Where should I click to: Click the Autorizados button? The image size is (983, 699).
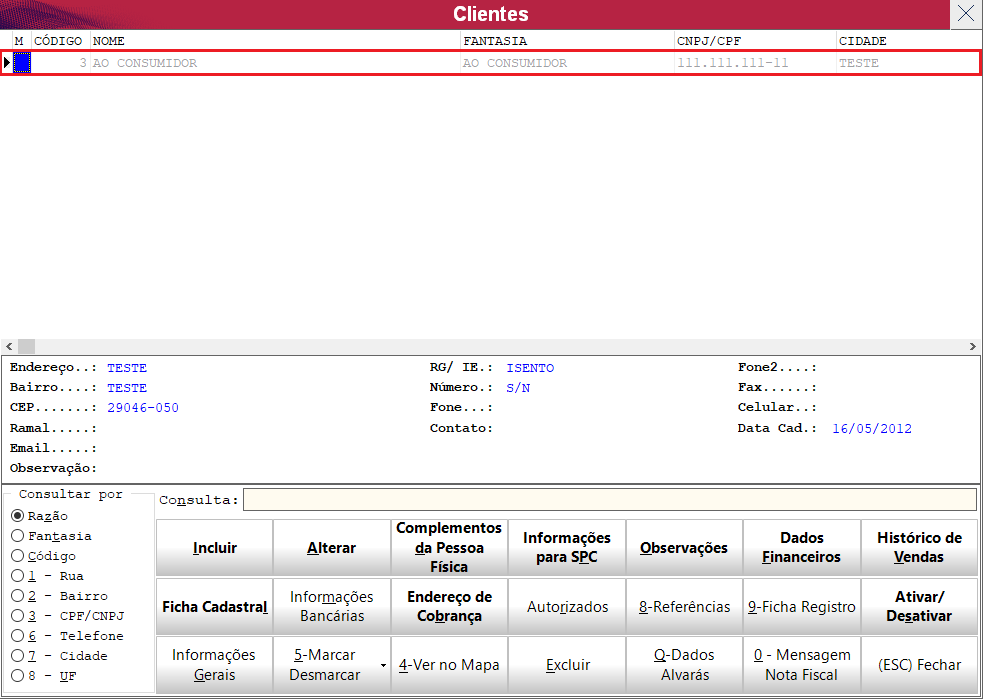tap(567, 606)
